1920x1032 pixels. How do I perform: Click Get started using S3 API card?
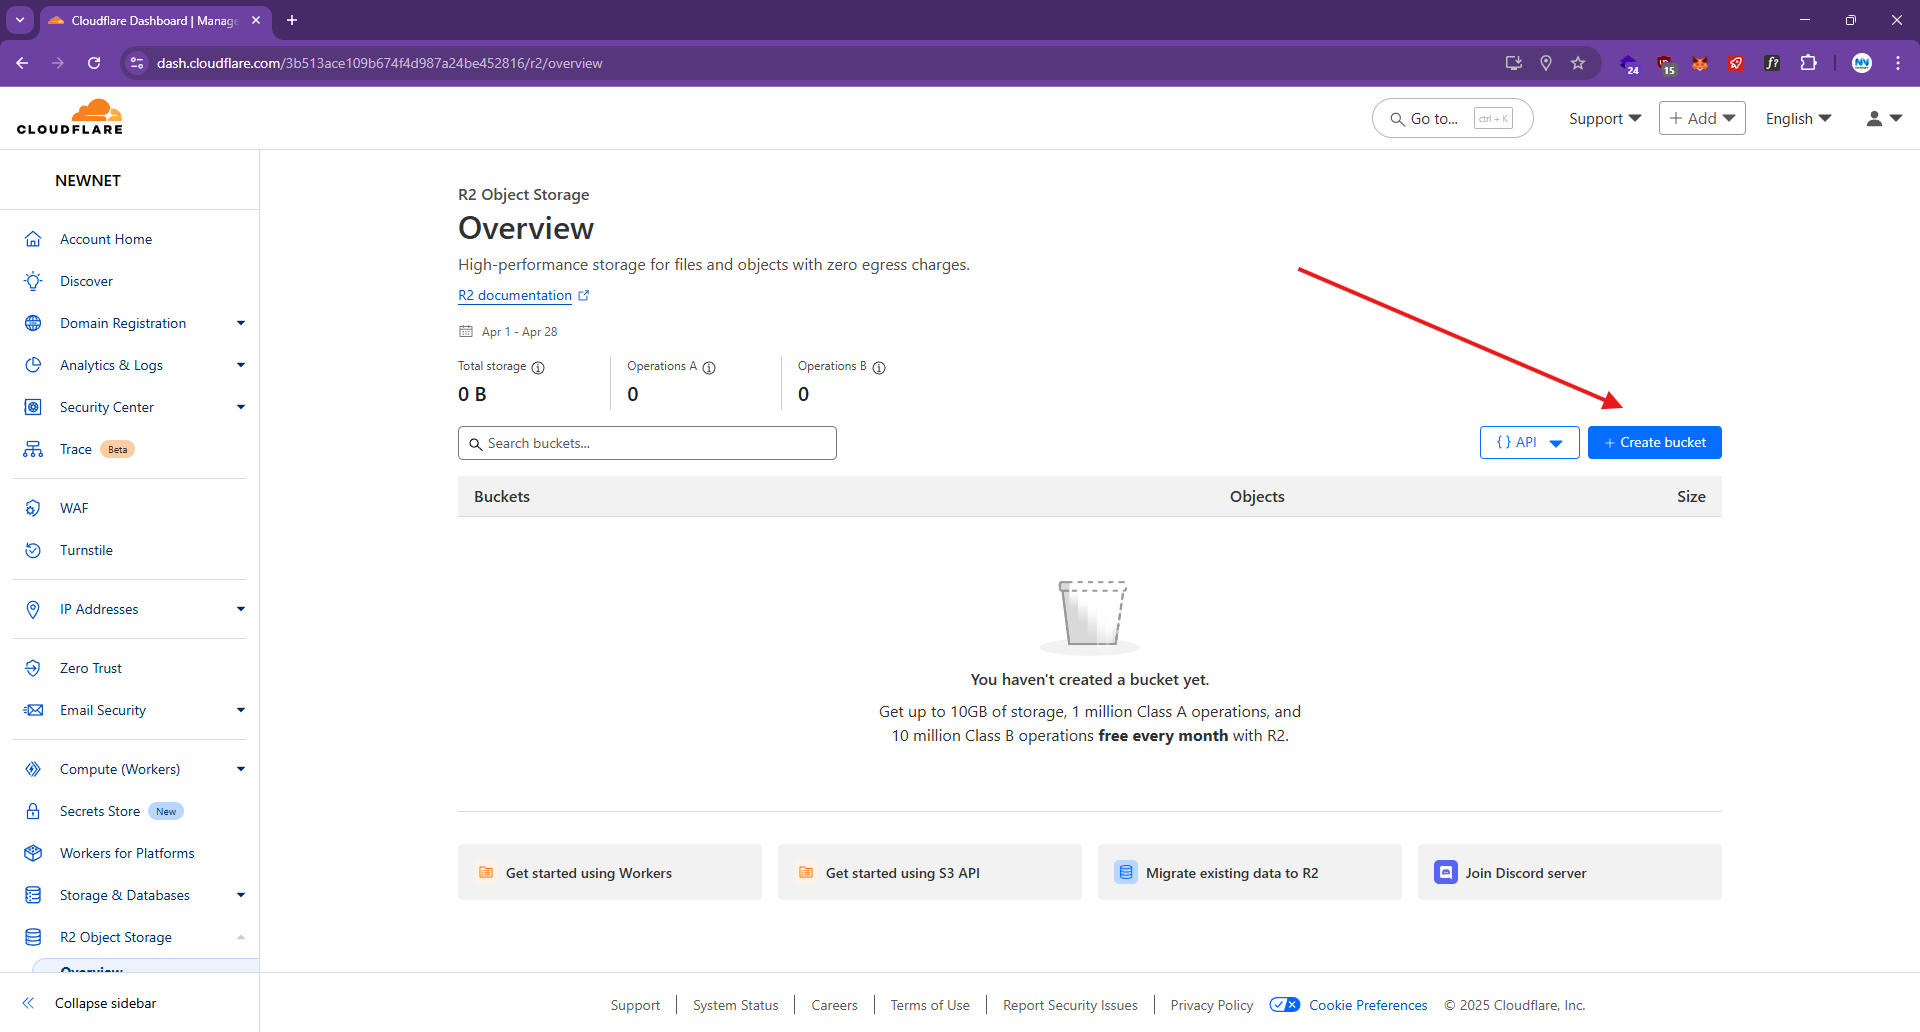[930, 872]
